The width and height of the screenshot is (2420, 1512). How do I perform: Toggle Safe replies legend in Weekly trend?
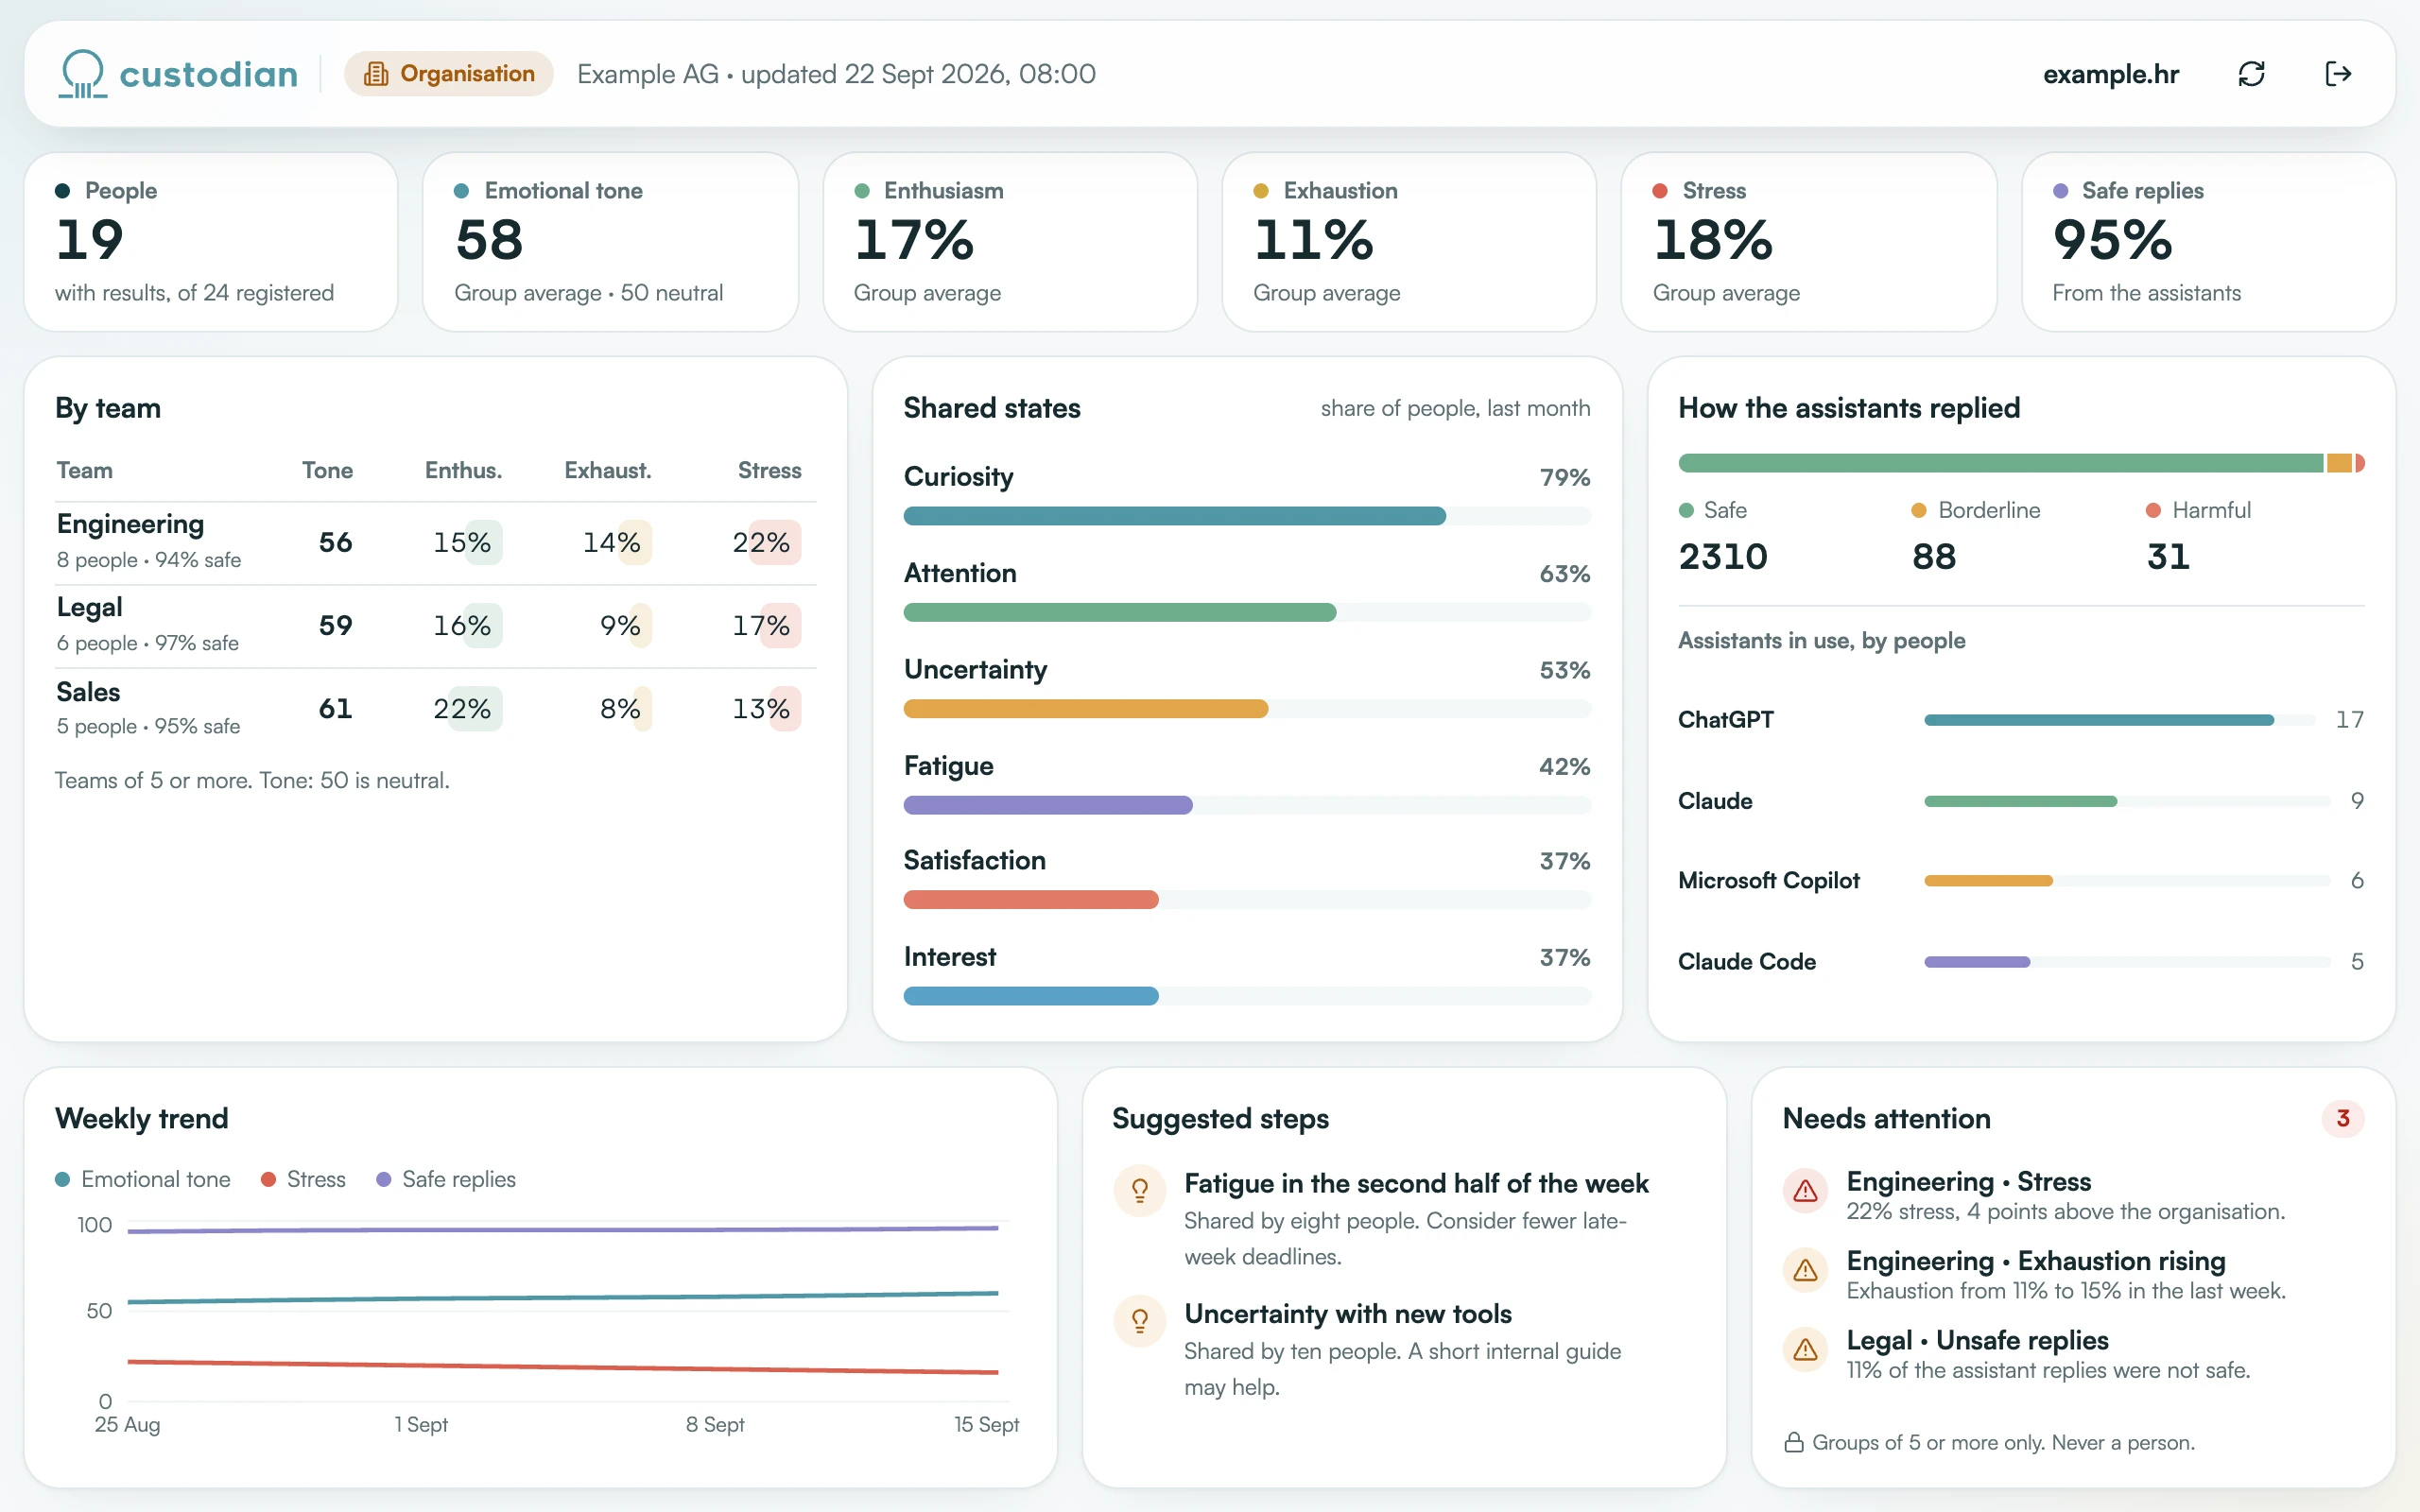coord(446,1179)
